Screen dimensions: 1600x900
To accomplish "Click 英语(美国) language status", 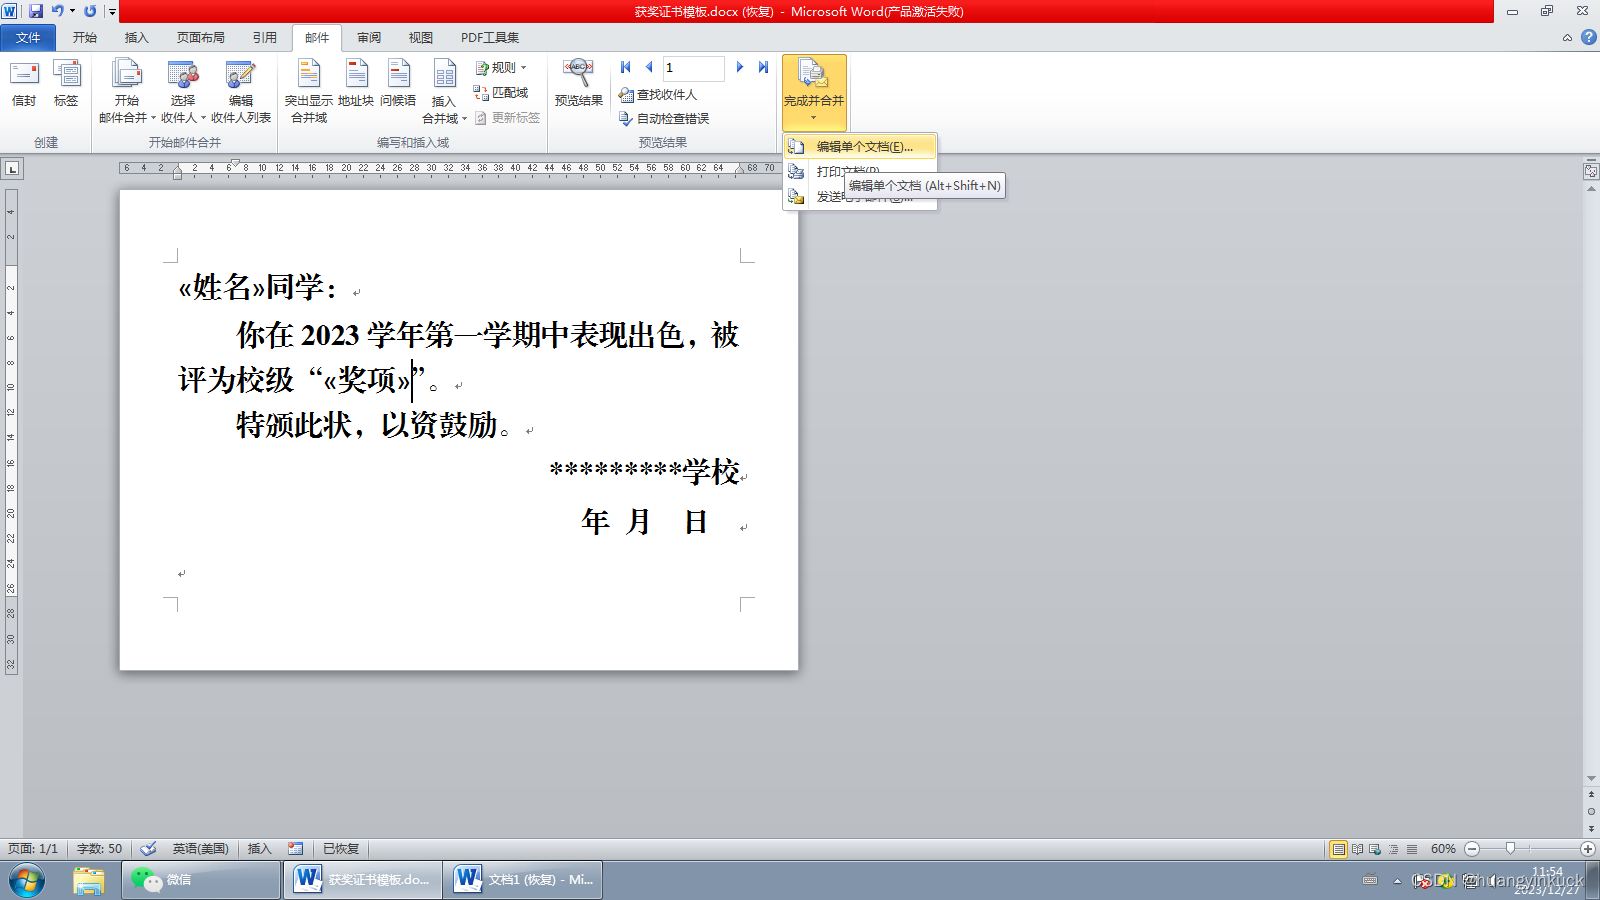I will point(200,849).
